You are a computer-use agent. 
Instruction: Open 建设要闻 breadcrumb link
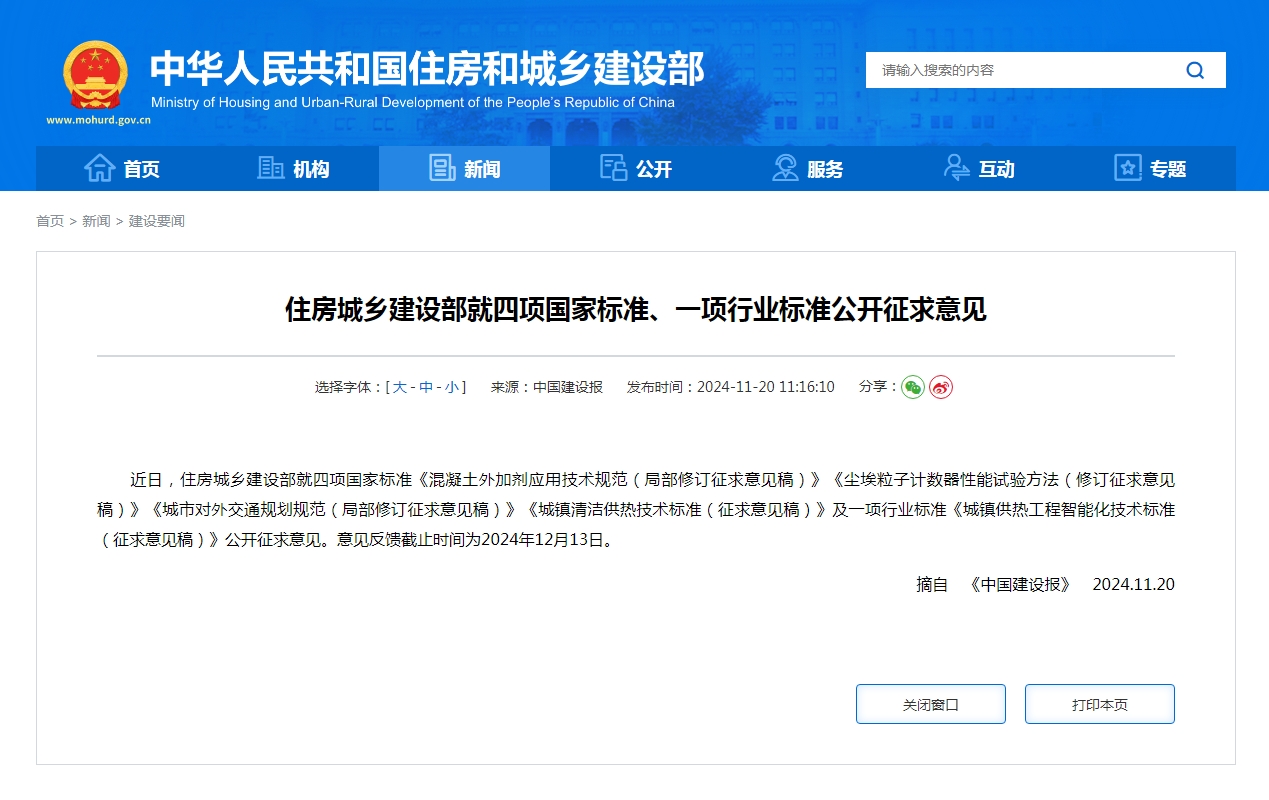tap(155, 221)
